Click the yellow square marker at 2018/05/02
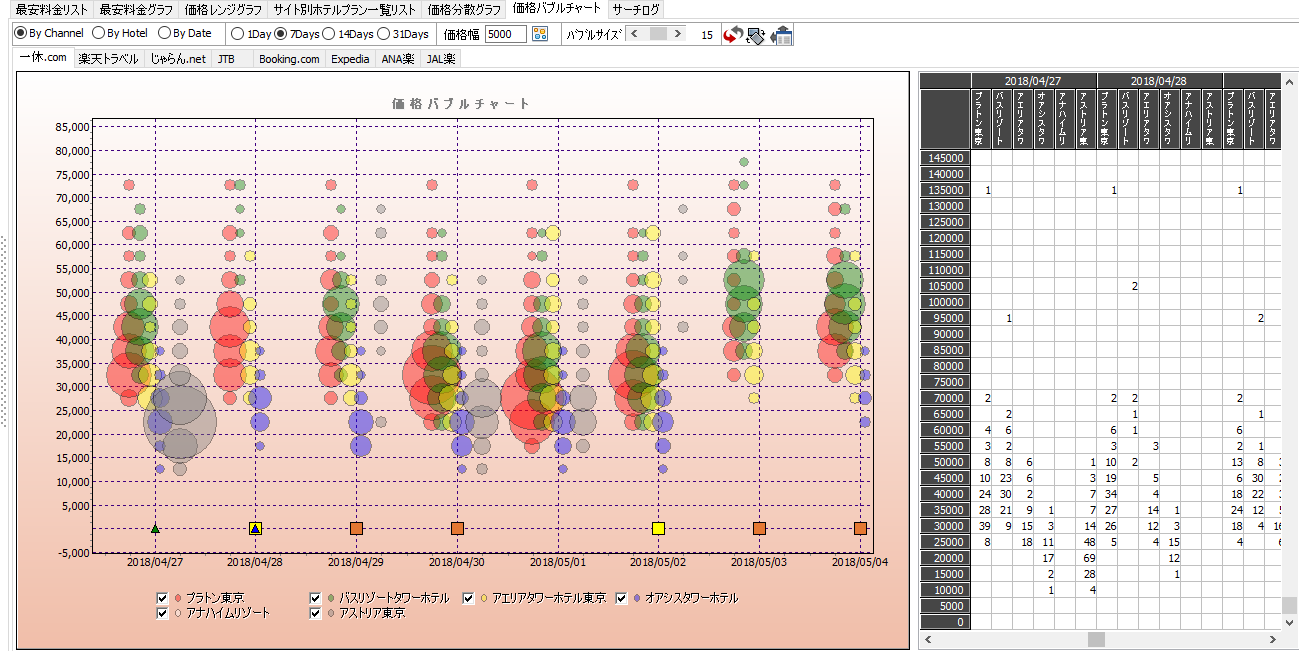Screen dimensions: 1299x651 658,528
